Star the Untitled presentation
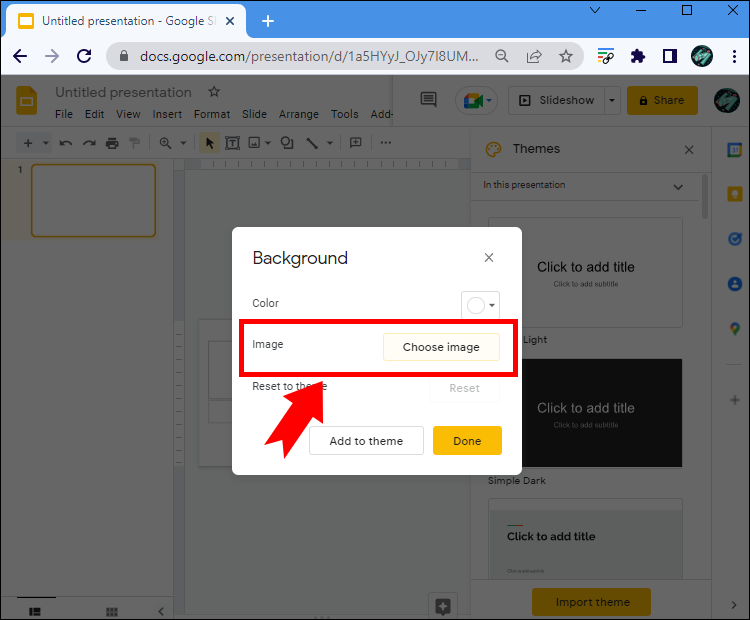The image size is (750, 620). pos(214,92)
